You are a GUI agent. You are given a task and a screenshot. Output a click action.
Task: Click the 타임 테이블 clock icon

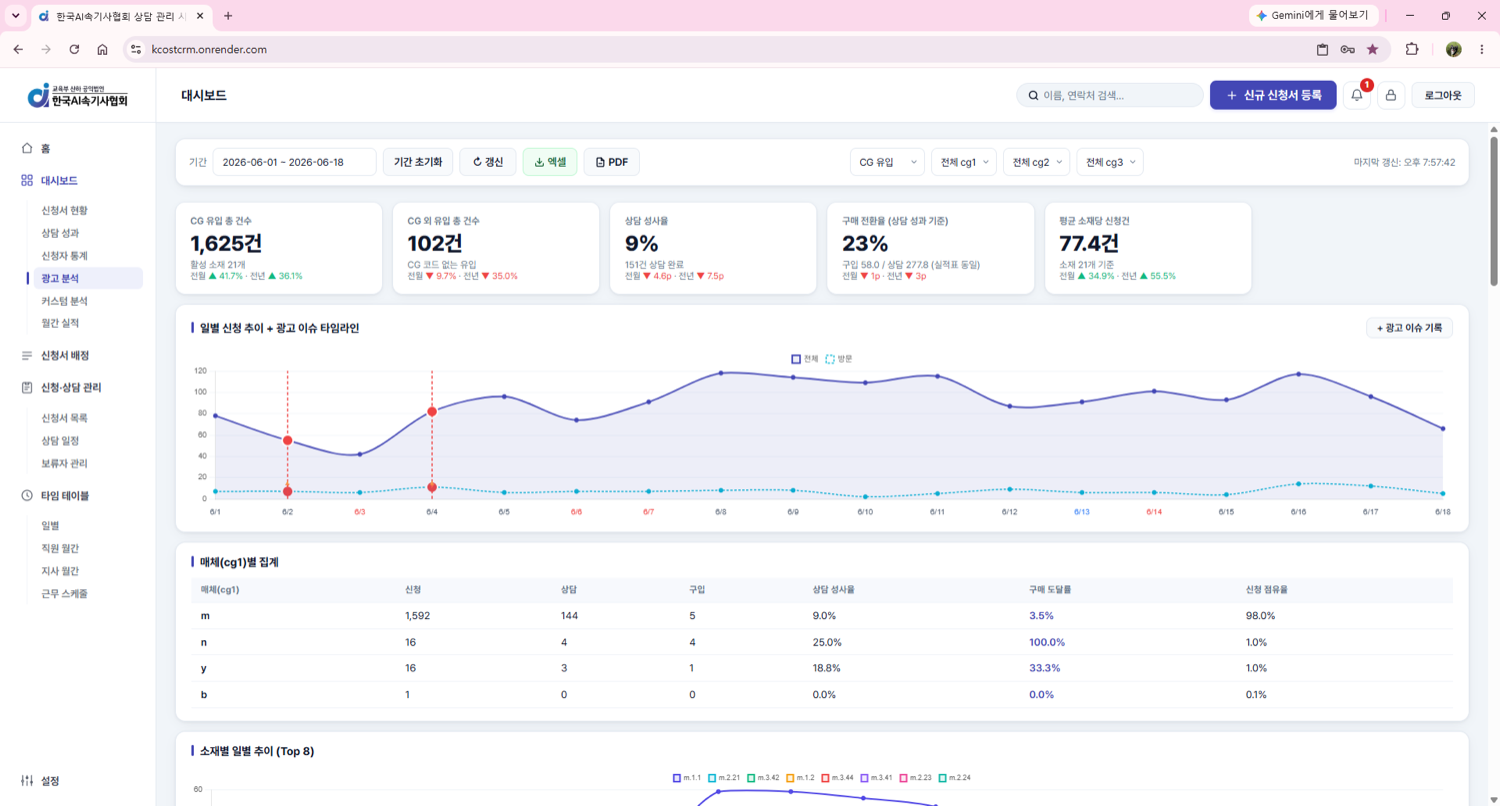pos(27,495)
